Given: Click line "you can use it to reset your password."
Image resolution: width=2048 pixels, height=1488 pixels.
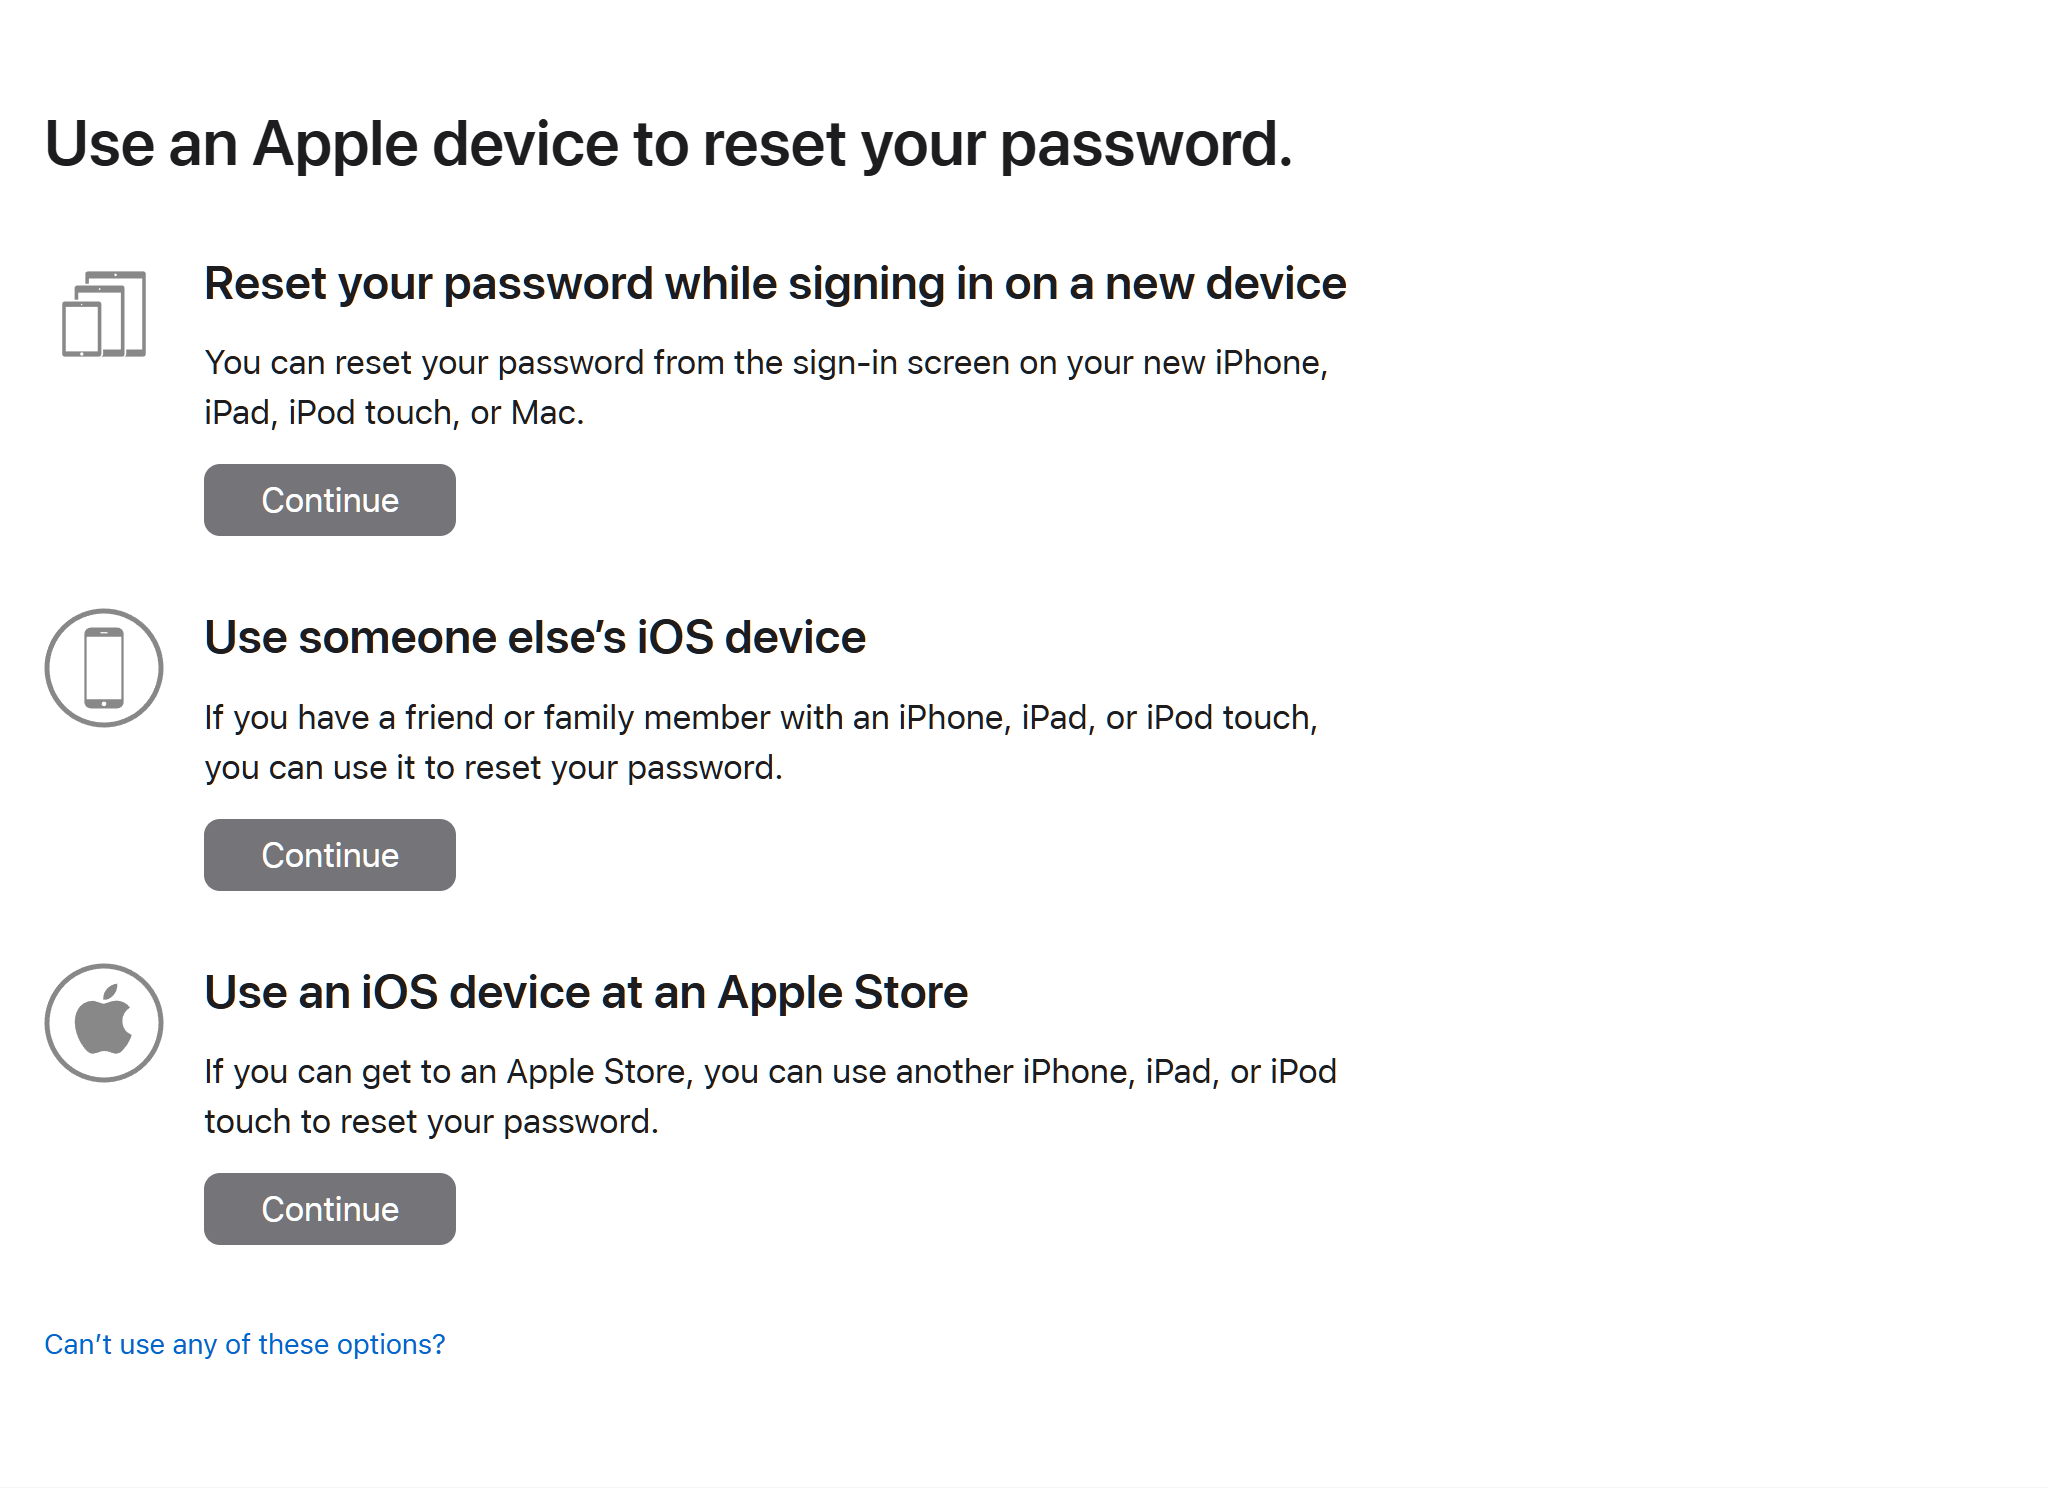Looking at the screenshot, I should [x=494, y=768].
